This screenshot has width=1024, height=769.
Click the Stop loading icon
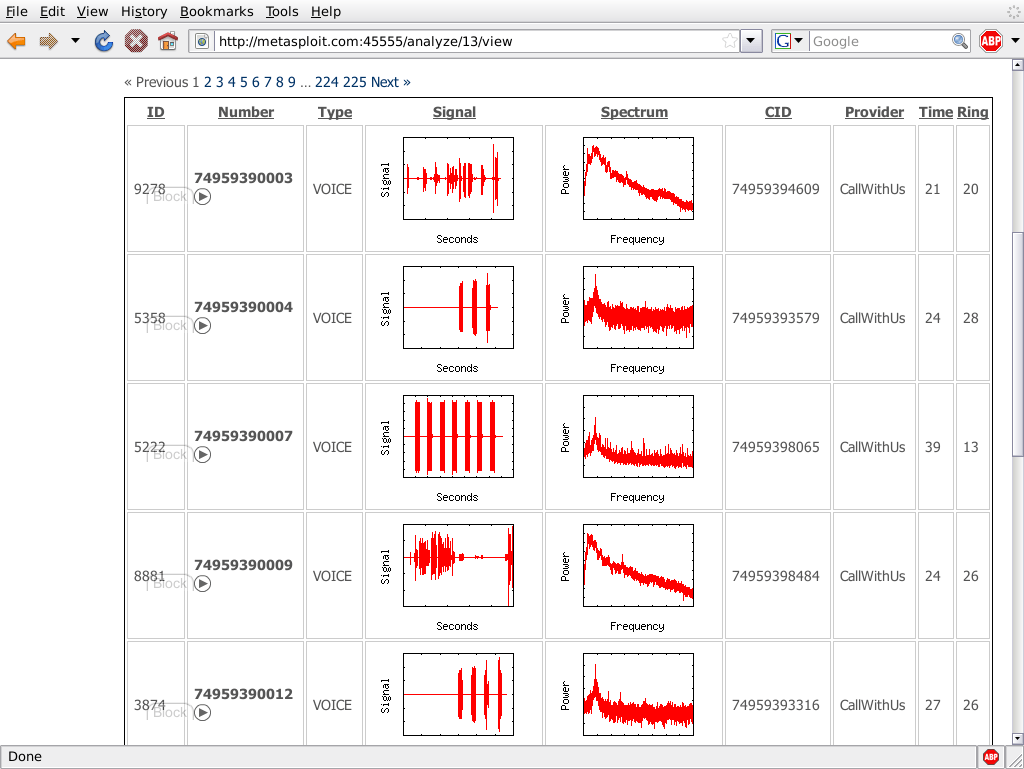[x=136, y=41]
